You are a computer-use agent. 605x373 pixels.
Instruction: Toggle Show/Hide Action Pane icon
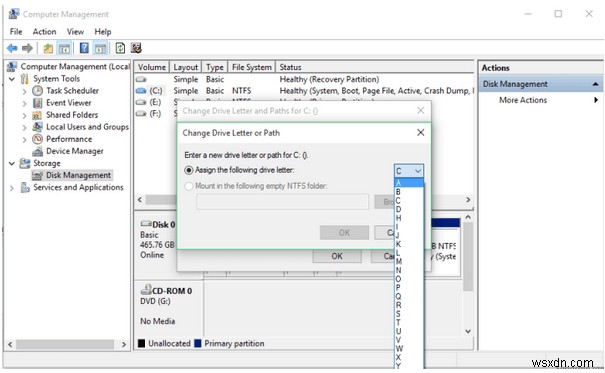point(100,48)
